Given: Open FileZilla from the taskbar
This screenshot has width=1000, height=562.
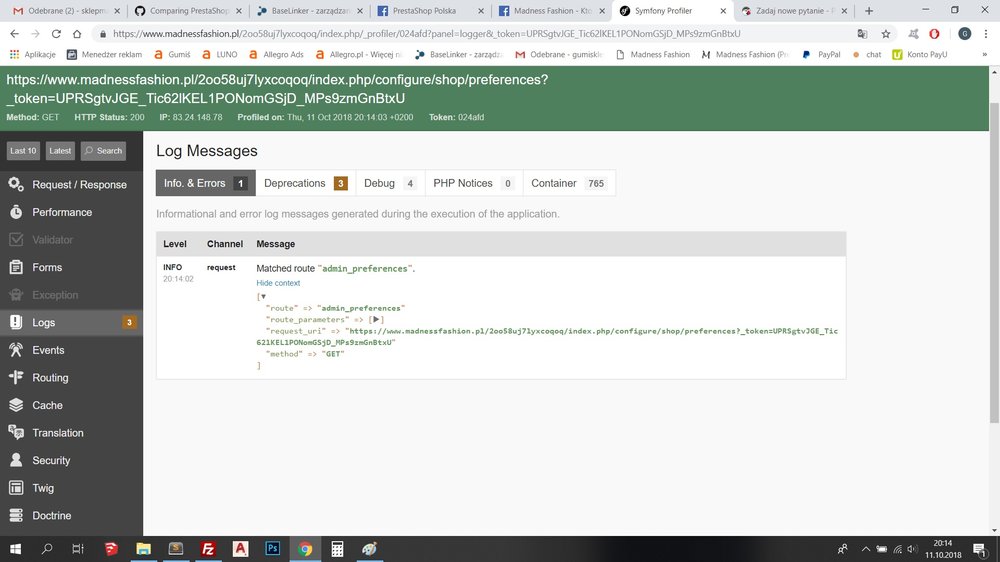Looking at the screenshot, I should pyautogui.click(x=208, y=549).
